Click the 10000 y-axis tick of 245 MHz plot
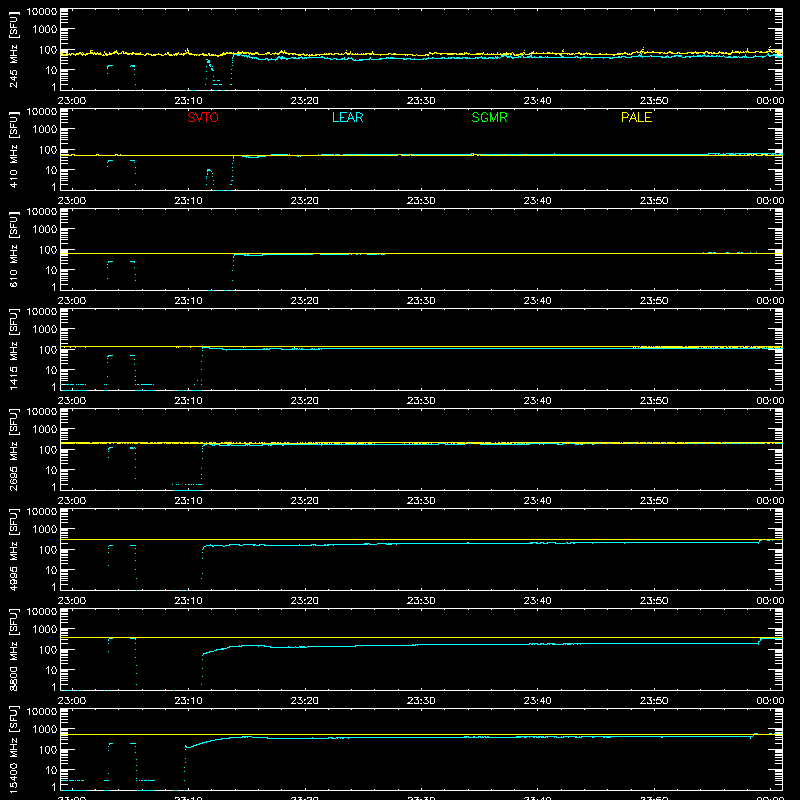The image size is (800, 800). (x=42, y=12)
